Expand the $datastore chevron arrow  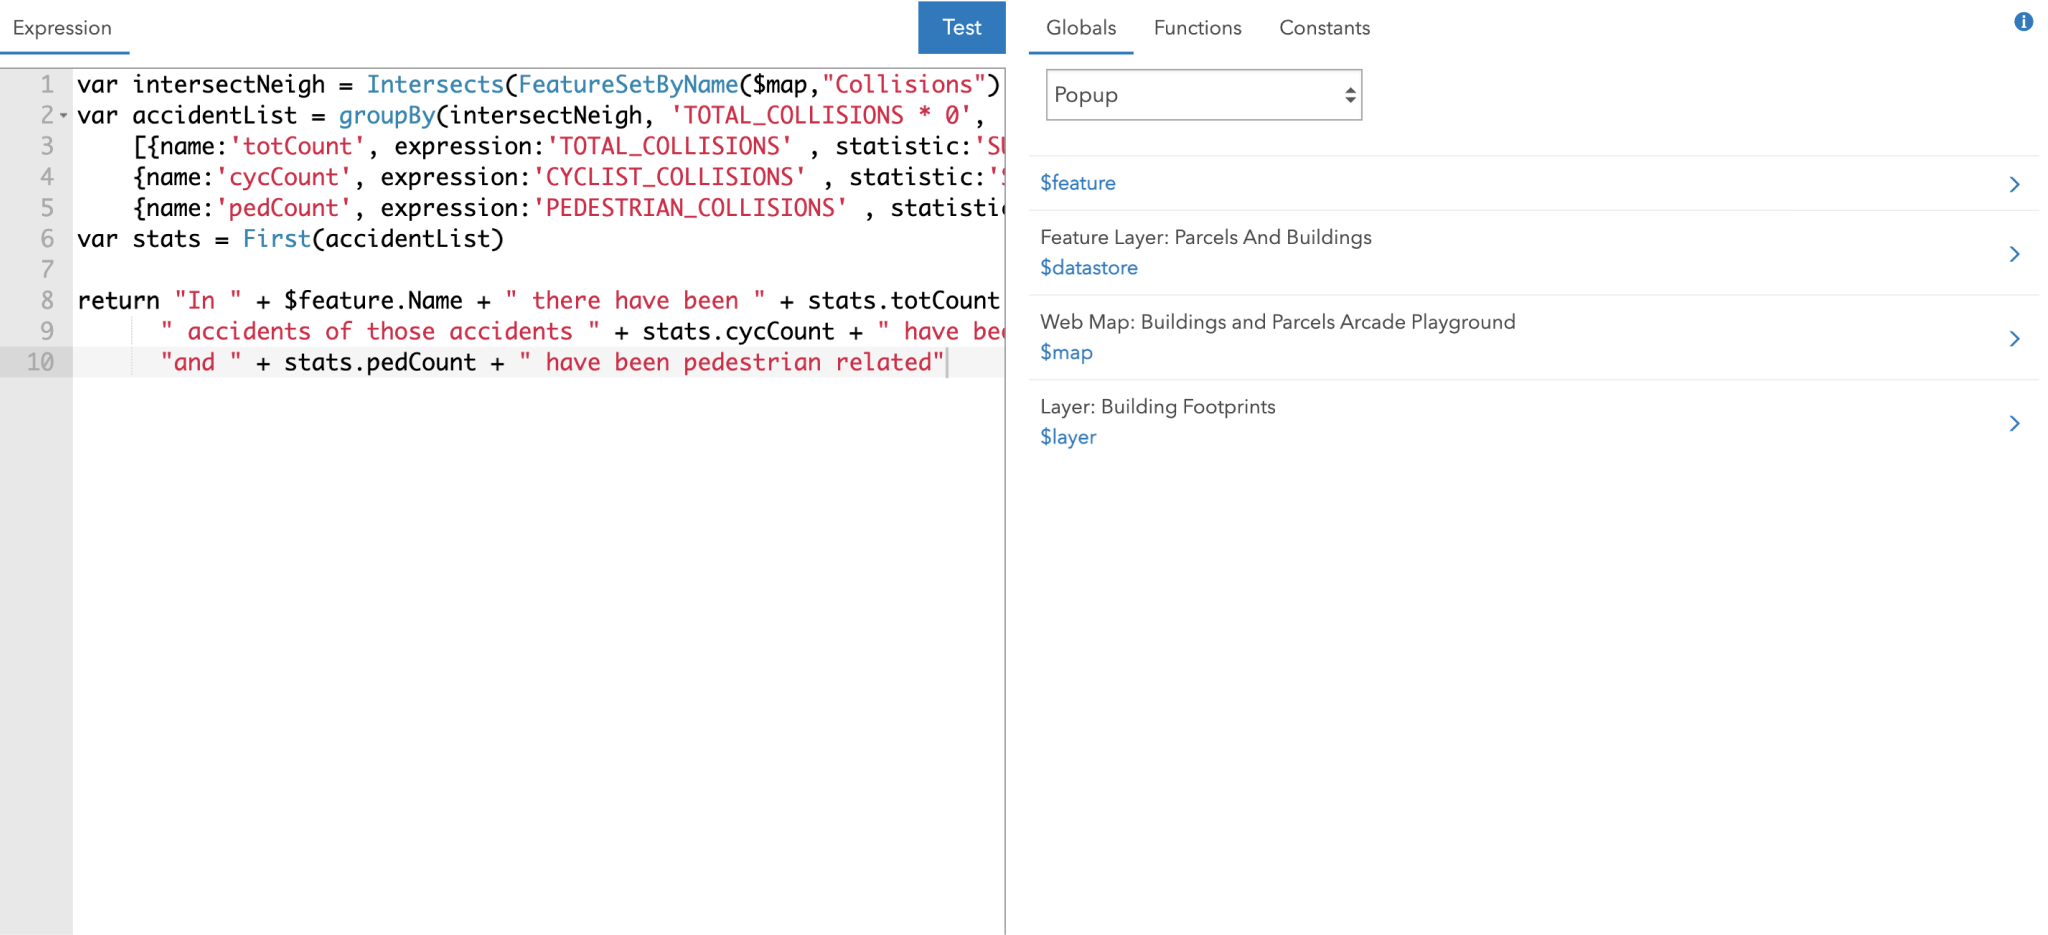click(x=2014, y=254)
